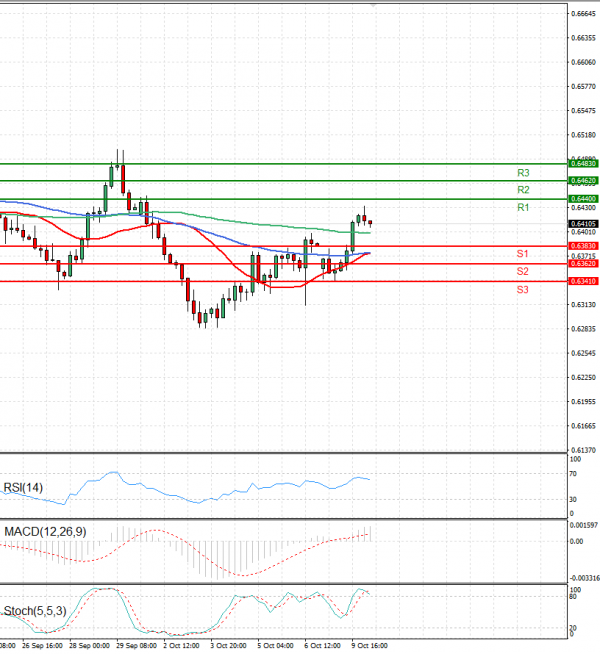Screen dimensions: 600x654
Task: Click the 5 Oct 04:00 time label
Action: pyautogui.click(x=276, y=646)
